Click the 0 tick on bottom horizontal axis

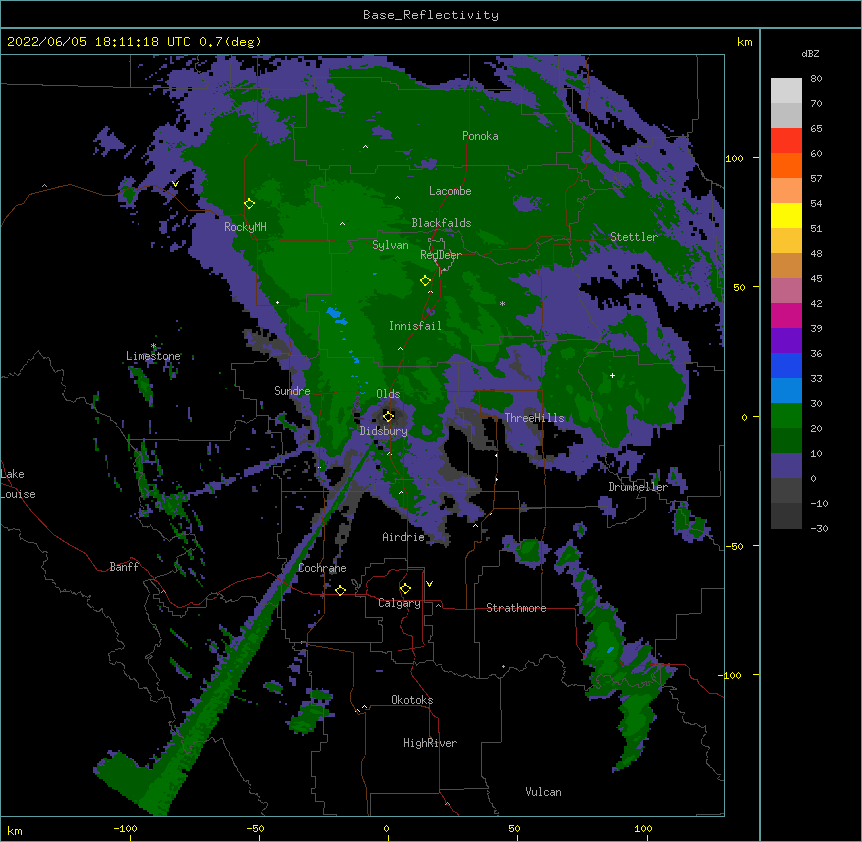[x=386, y=828]
